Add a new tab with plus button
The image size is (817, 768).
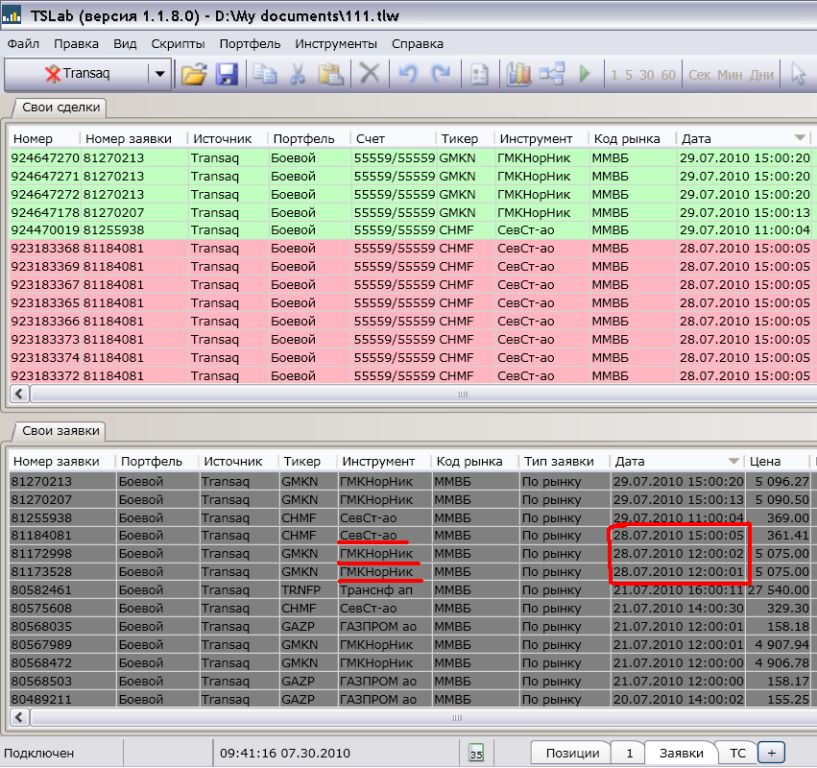click(770, 753)
